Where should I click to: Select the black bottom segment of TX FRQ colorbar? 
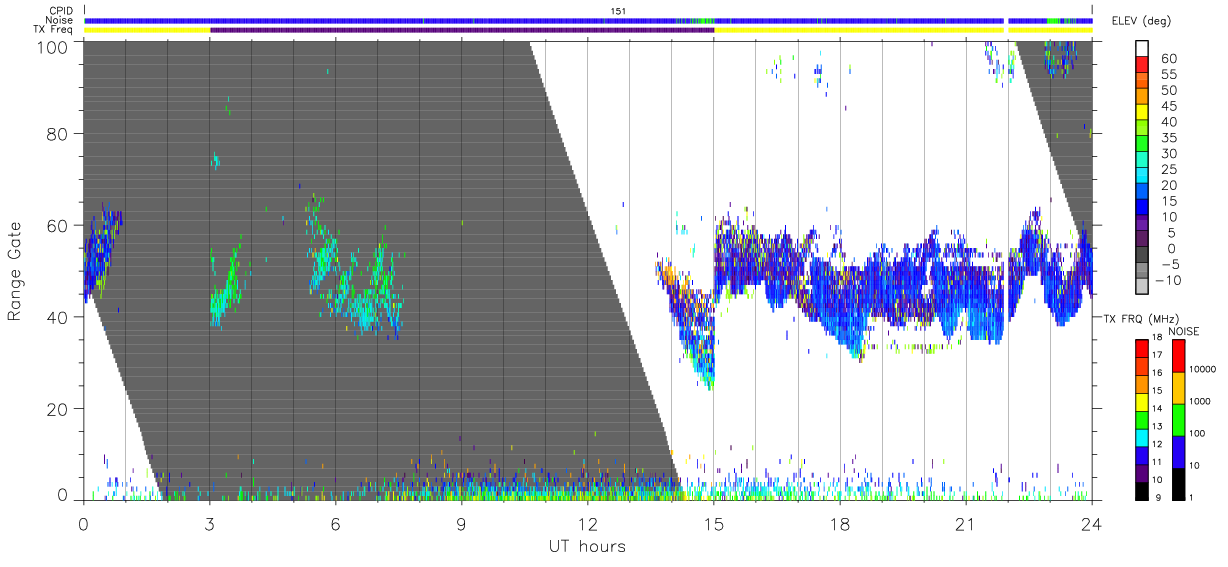1142,492
